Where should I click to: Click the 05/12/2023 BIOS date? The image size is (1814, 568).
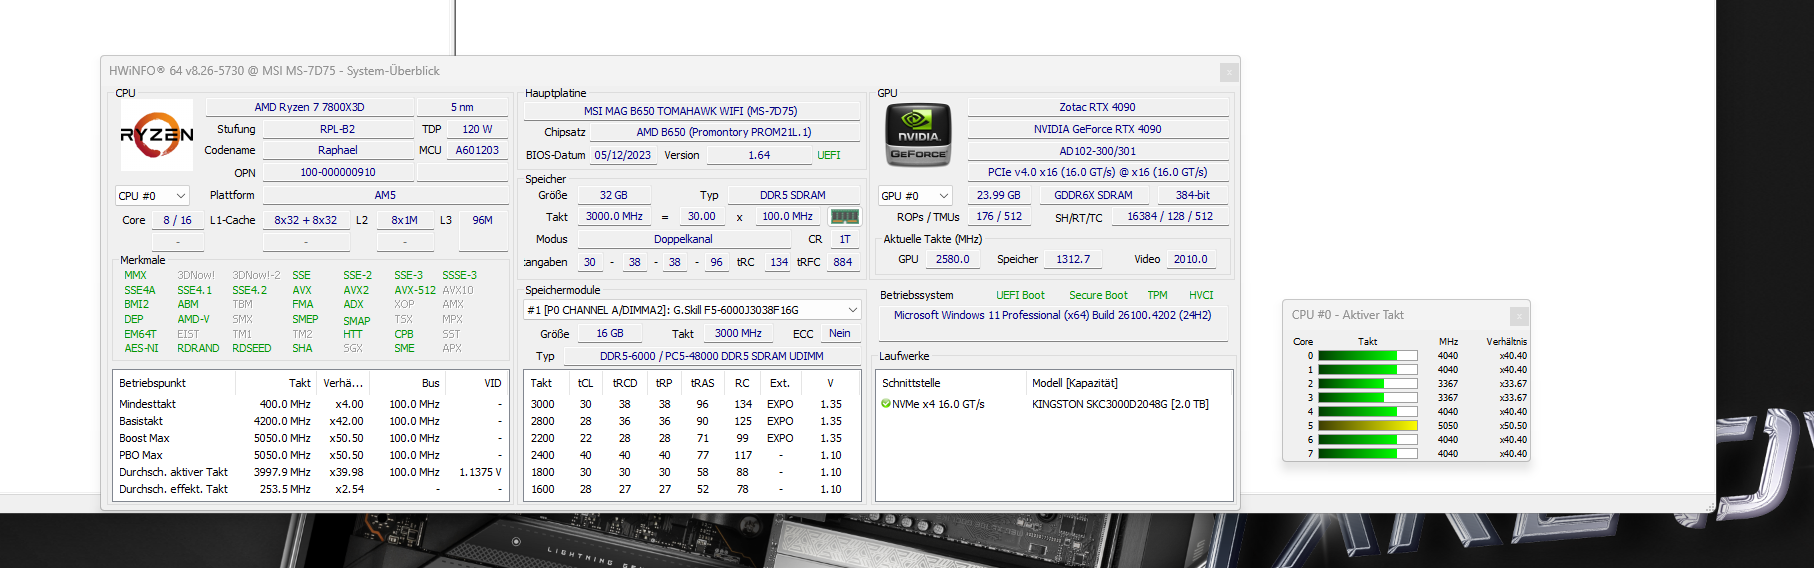(x=622, y=155)
